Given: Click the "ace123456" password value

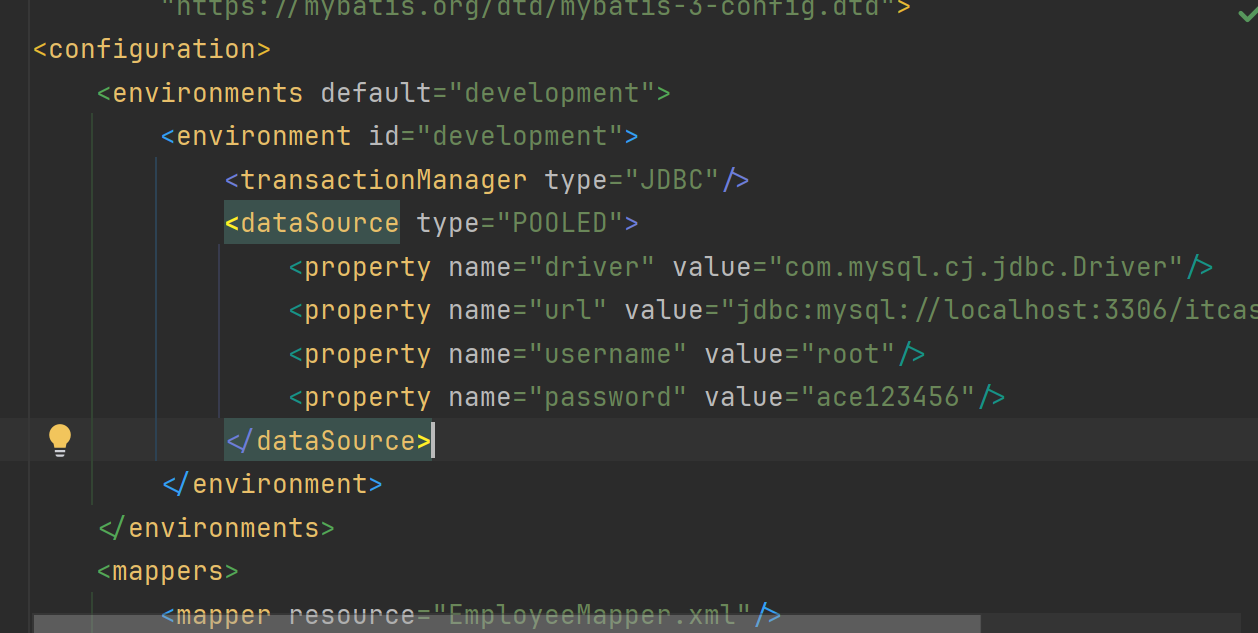Looking at the screenshot, I should (888, 397).
